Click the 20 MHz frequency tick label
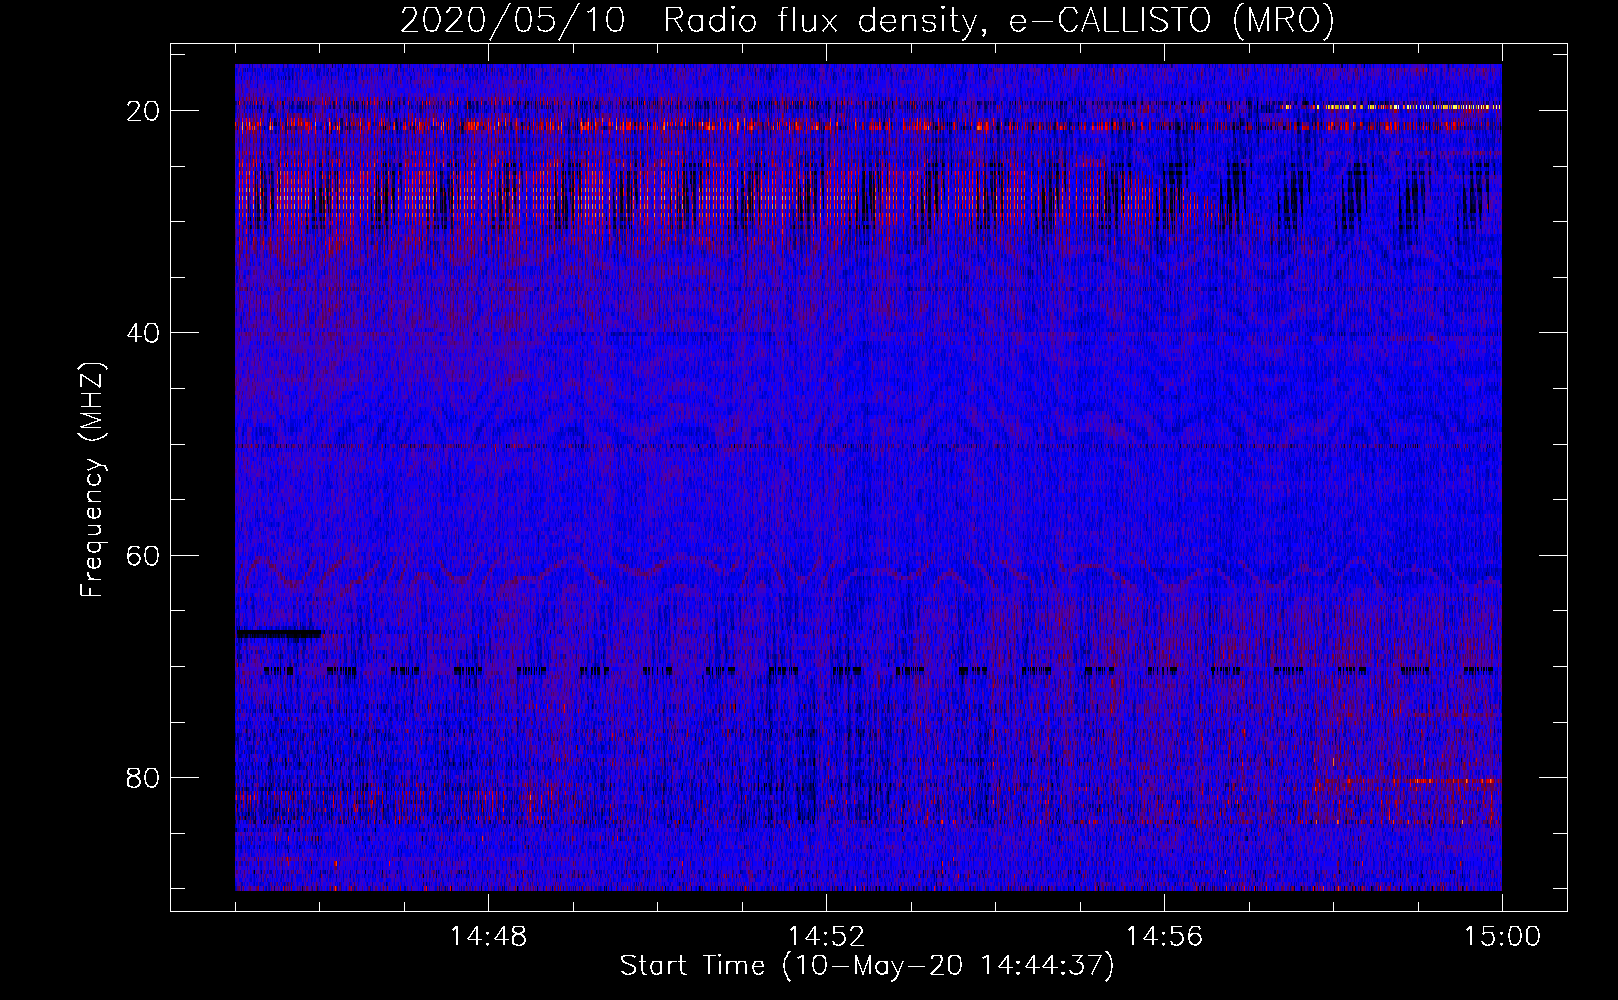Screen dimensions: 1618x1000 coord(144,111)
